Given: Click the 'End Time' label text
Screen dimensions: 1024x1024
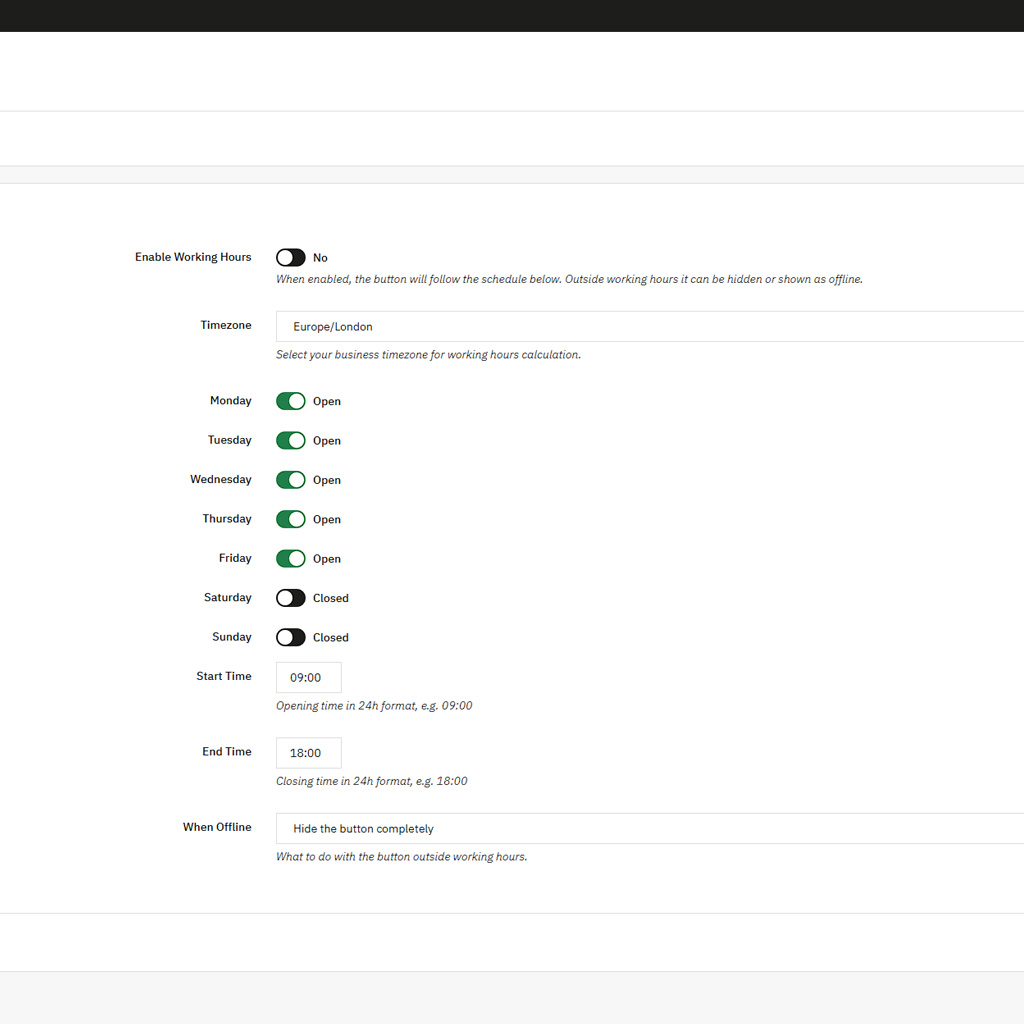Looking at the screenshot, I should 226,751.
